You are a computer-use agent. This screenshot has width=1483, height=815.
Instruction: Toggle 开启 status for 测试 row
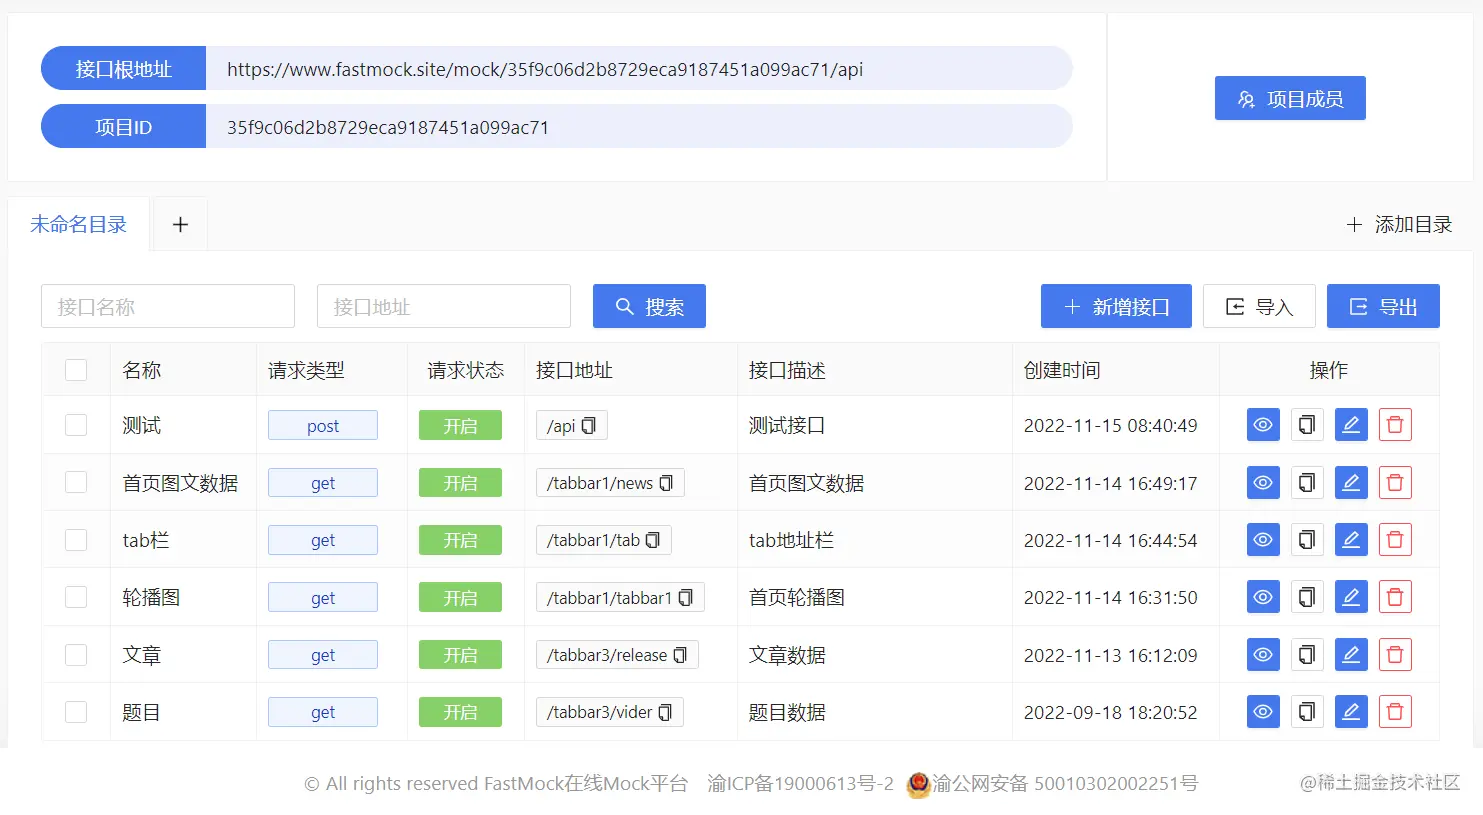[460, 425]
